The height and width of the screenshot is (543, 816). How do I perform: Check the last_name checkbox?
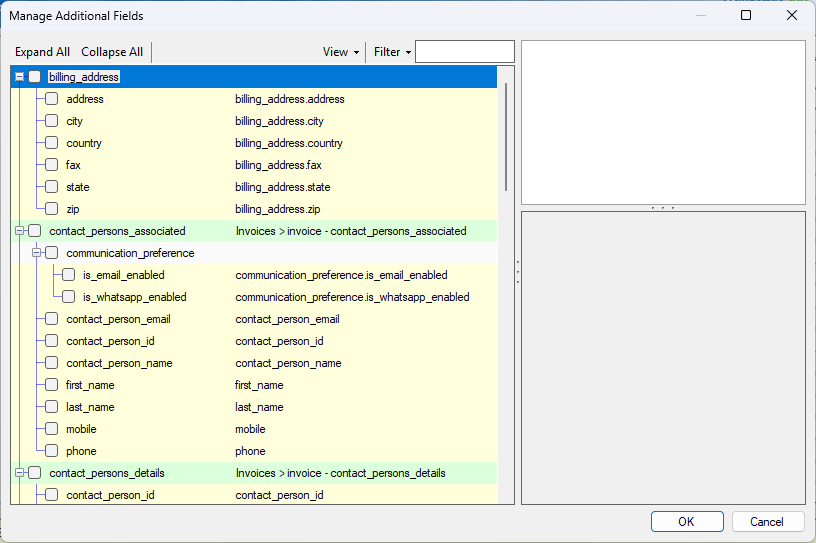52,407
